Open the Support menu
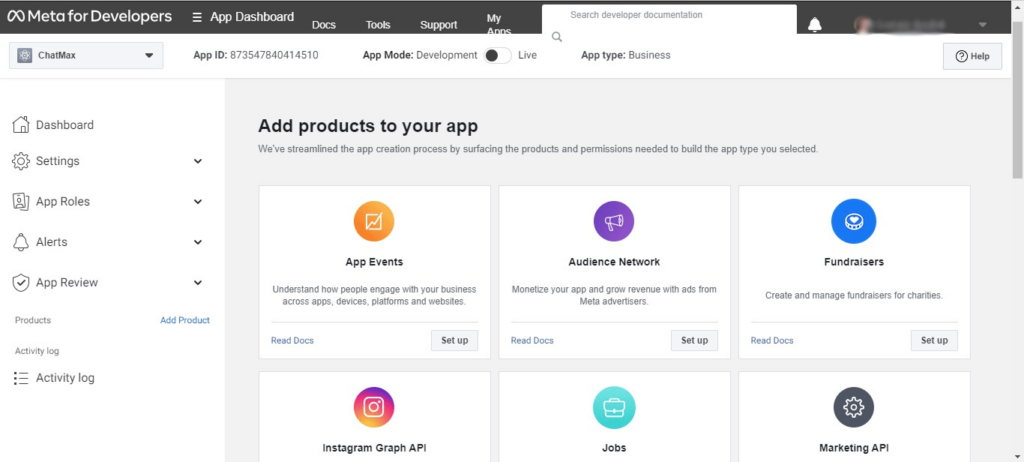Screen dimensions: 1024x462 point(438,25)
